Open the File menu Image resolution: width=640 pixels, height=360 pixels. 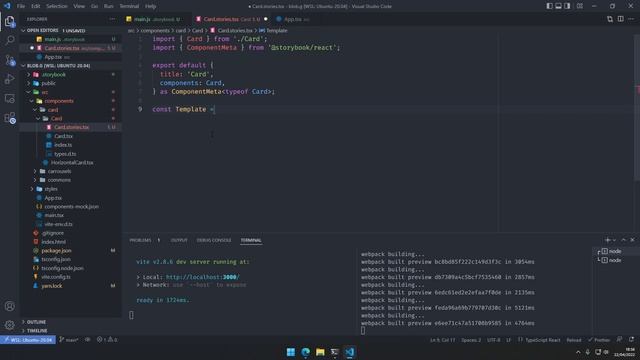pyautogui.click(x=21, y=6)
